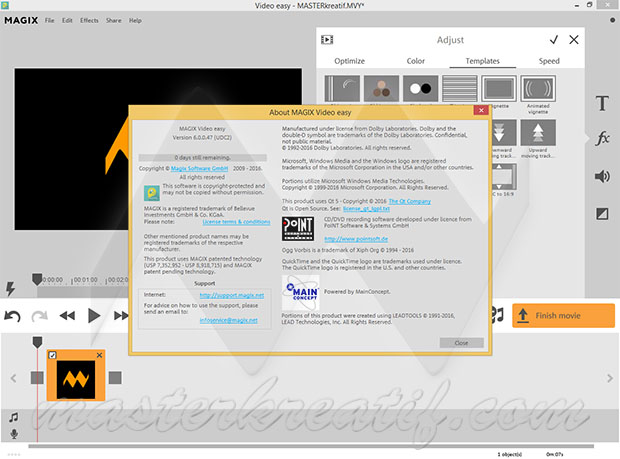
Task: Close the Adjust panel with the X
Action: (x=574, y=40)
